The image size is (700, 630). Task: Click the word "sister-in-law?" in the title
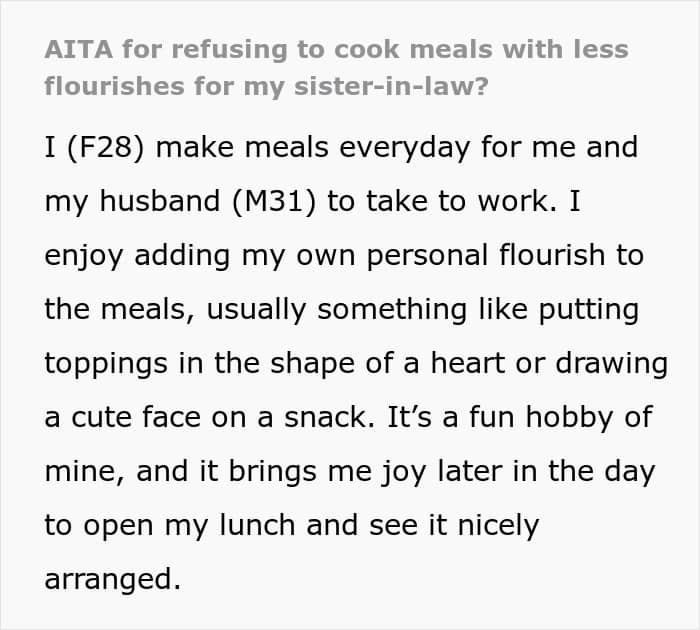click(392, 86)
